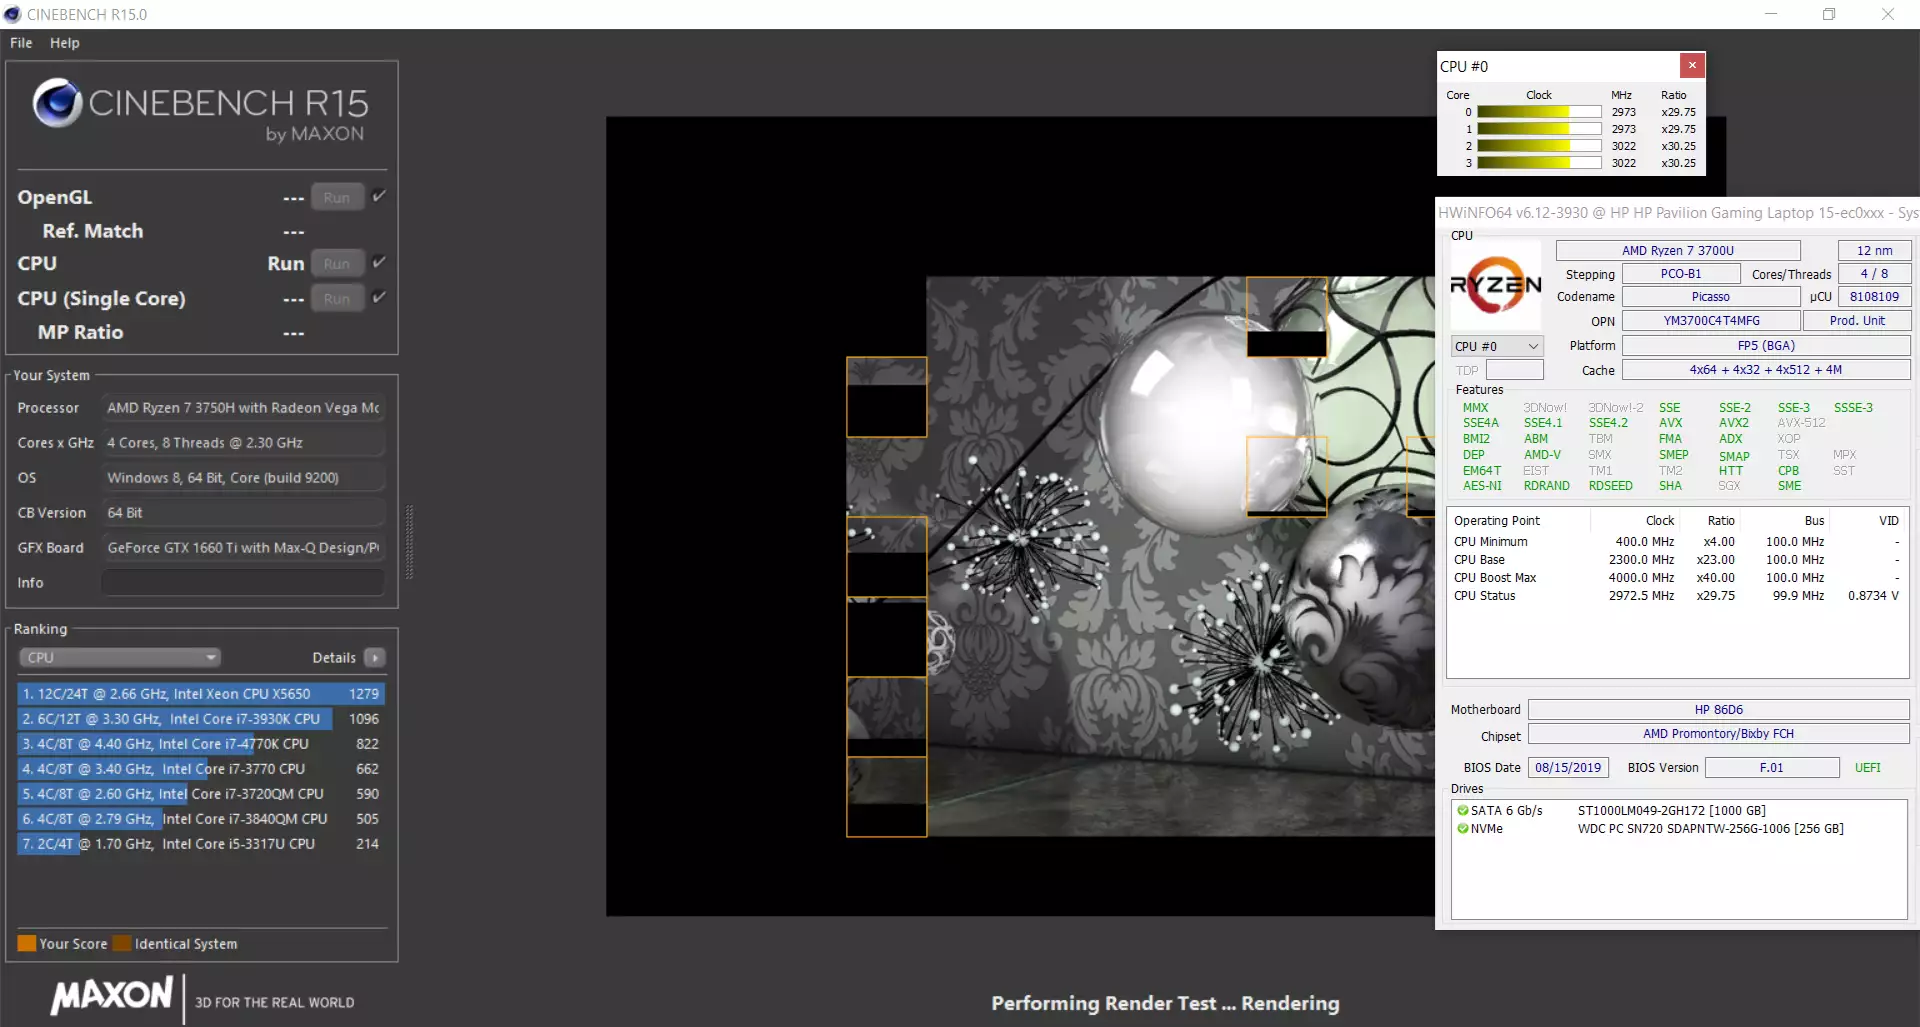Click the Cinebench R15 logo icon

[x=57, y=102]
